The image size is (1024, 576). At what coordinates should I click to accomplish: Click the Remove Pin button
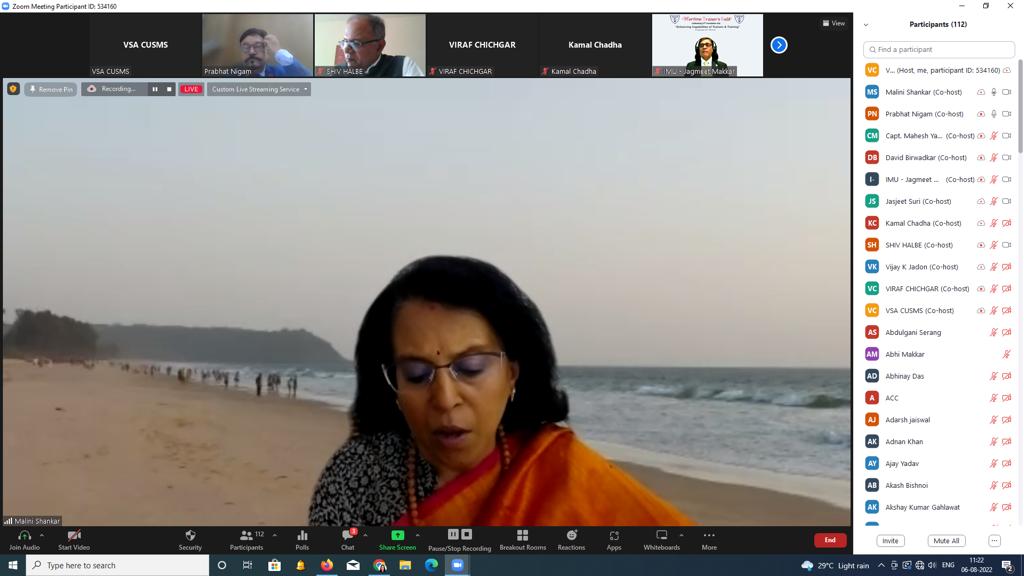pos(51,89)
